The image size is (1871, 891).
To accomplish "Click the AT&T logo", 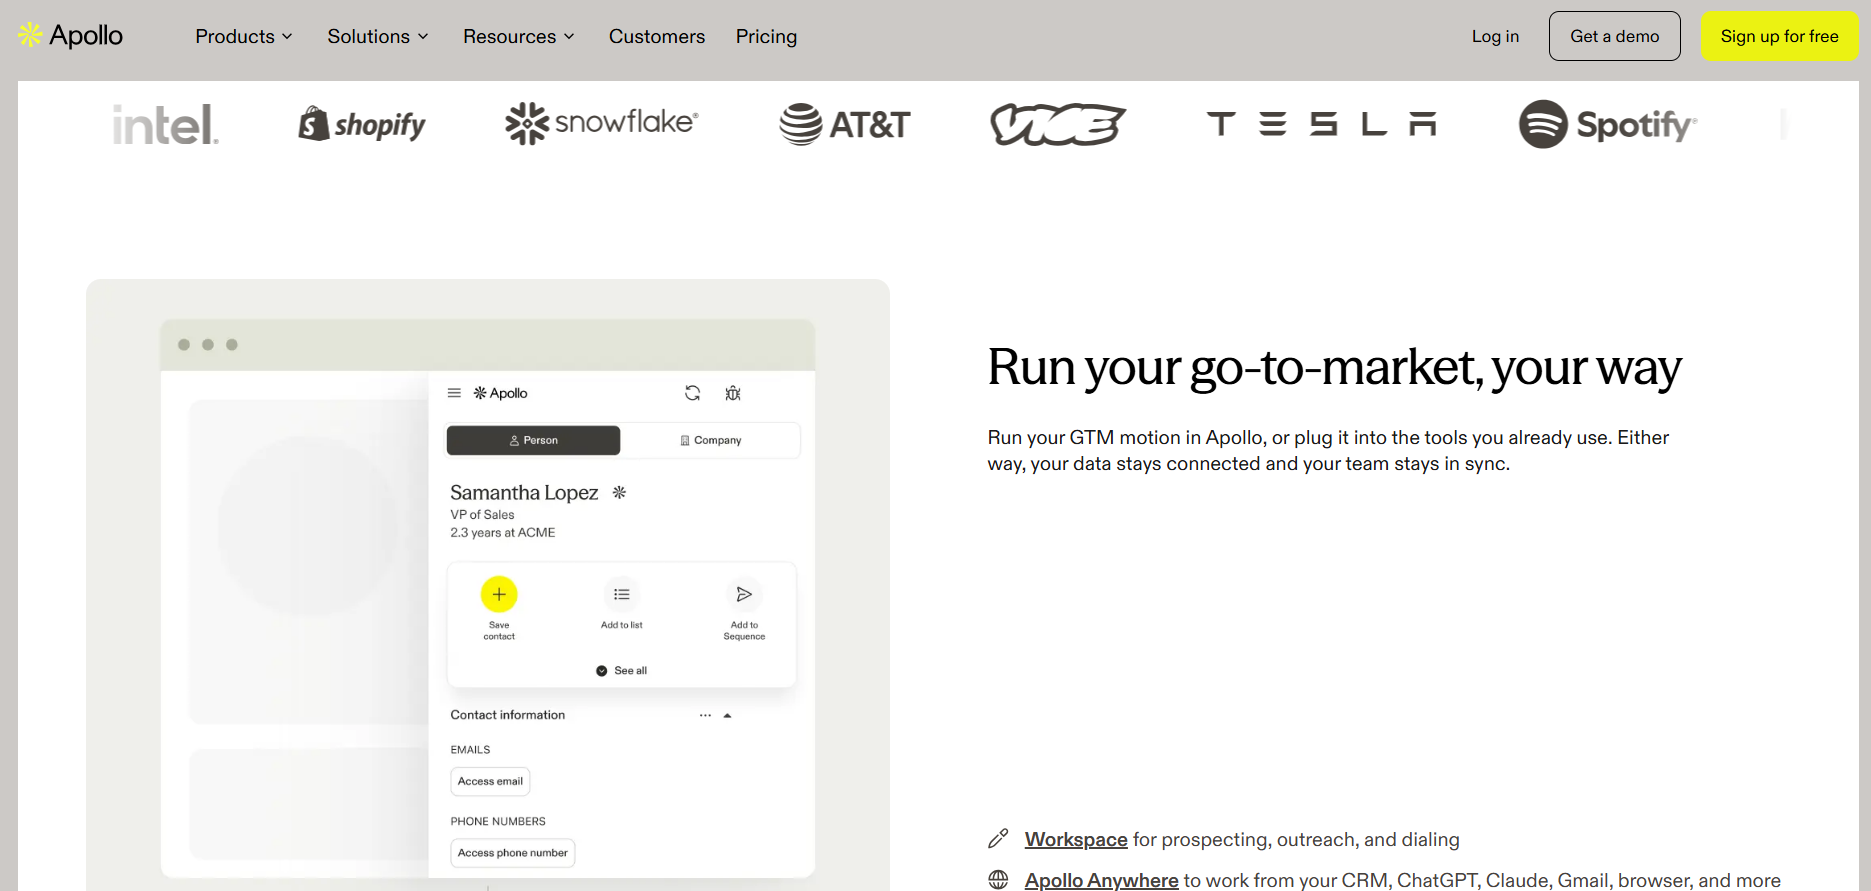I will point(845,124).
